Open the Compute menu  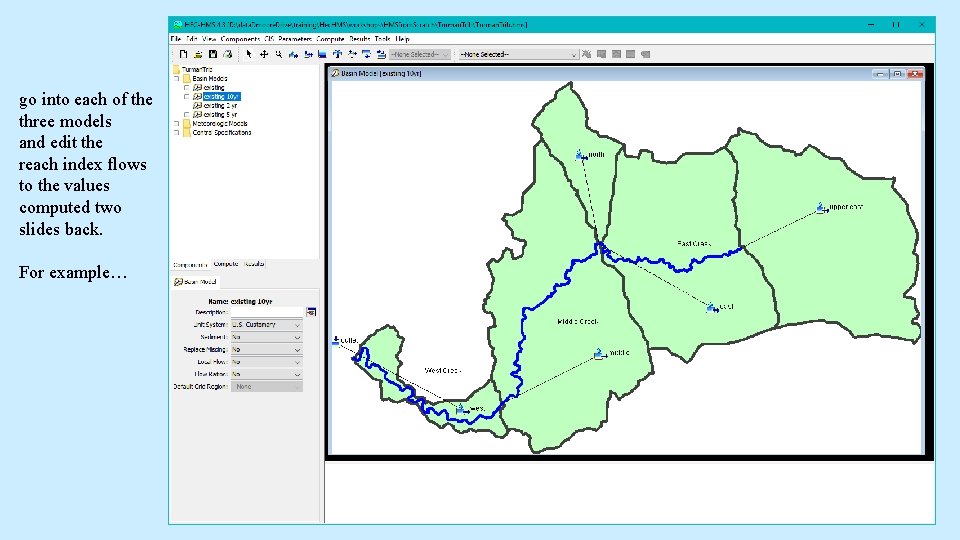point(330,39)
